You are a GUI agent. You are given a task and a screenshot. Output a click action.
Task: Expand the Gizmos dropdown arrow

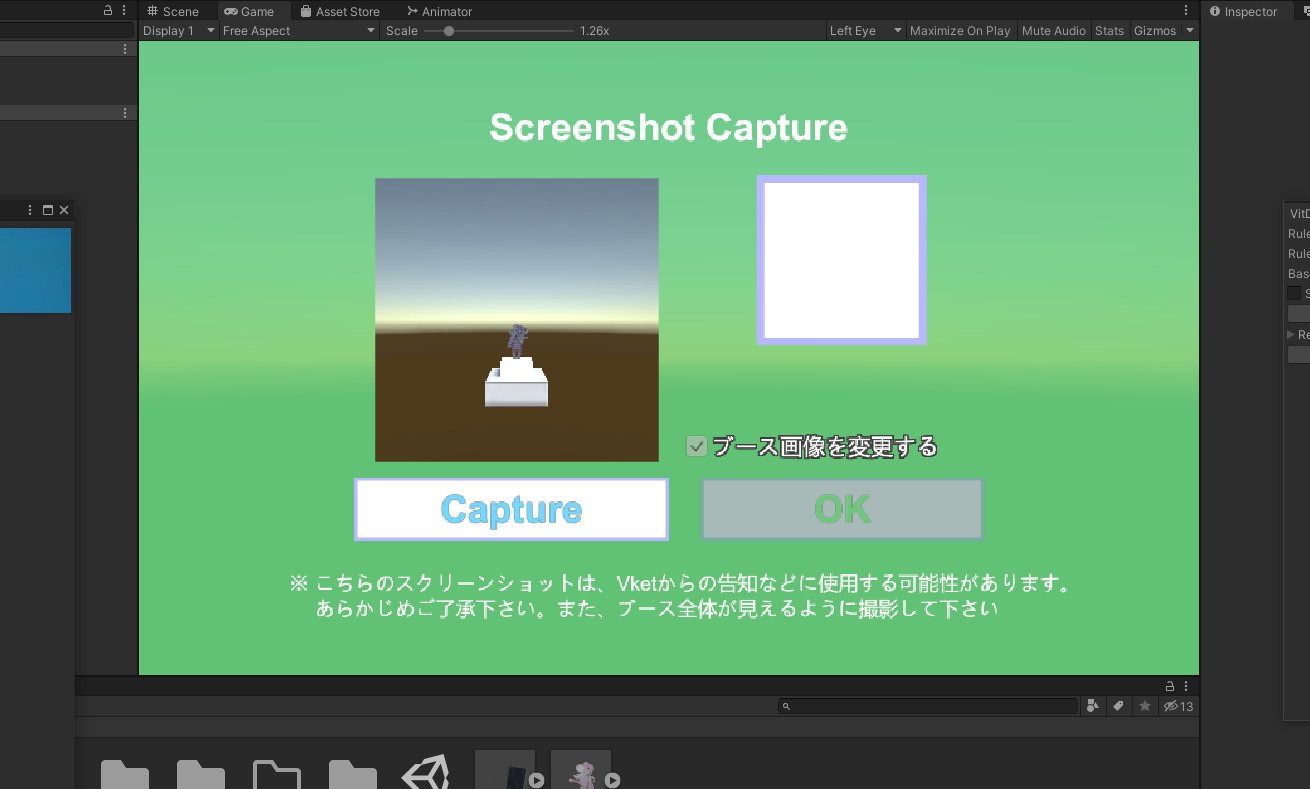(1190, 31)
